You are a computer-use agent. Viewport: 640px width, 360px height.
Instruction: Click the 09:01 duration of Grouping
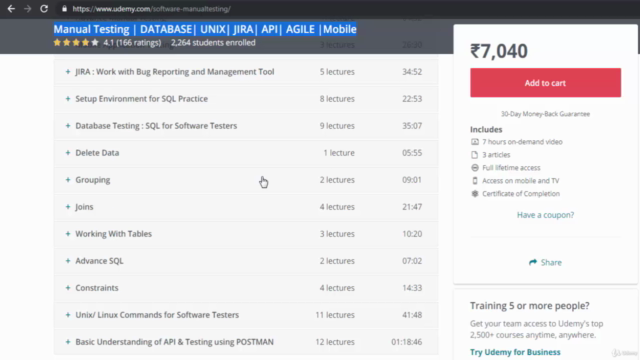pyautogui.click(x=412, y=180)
